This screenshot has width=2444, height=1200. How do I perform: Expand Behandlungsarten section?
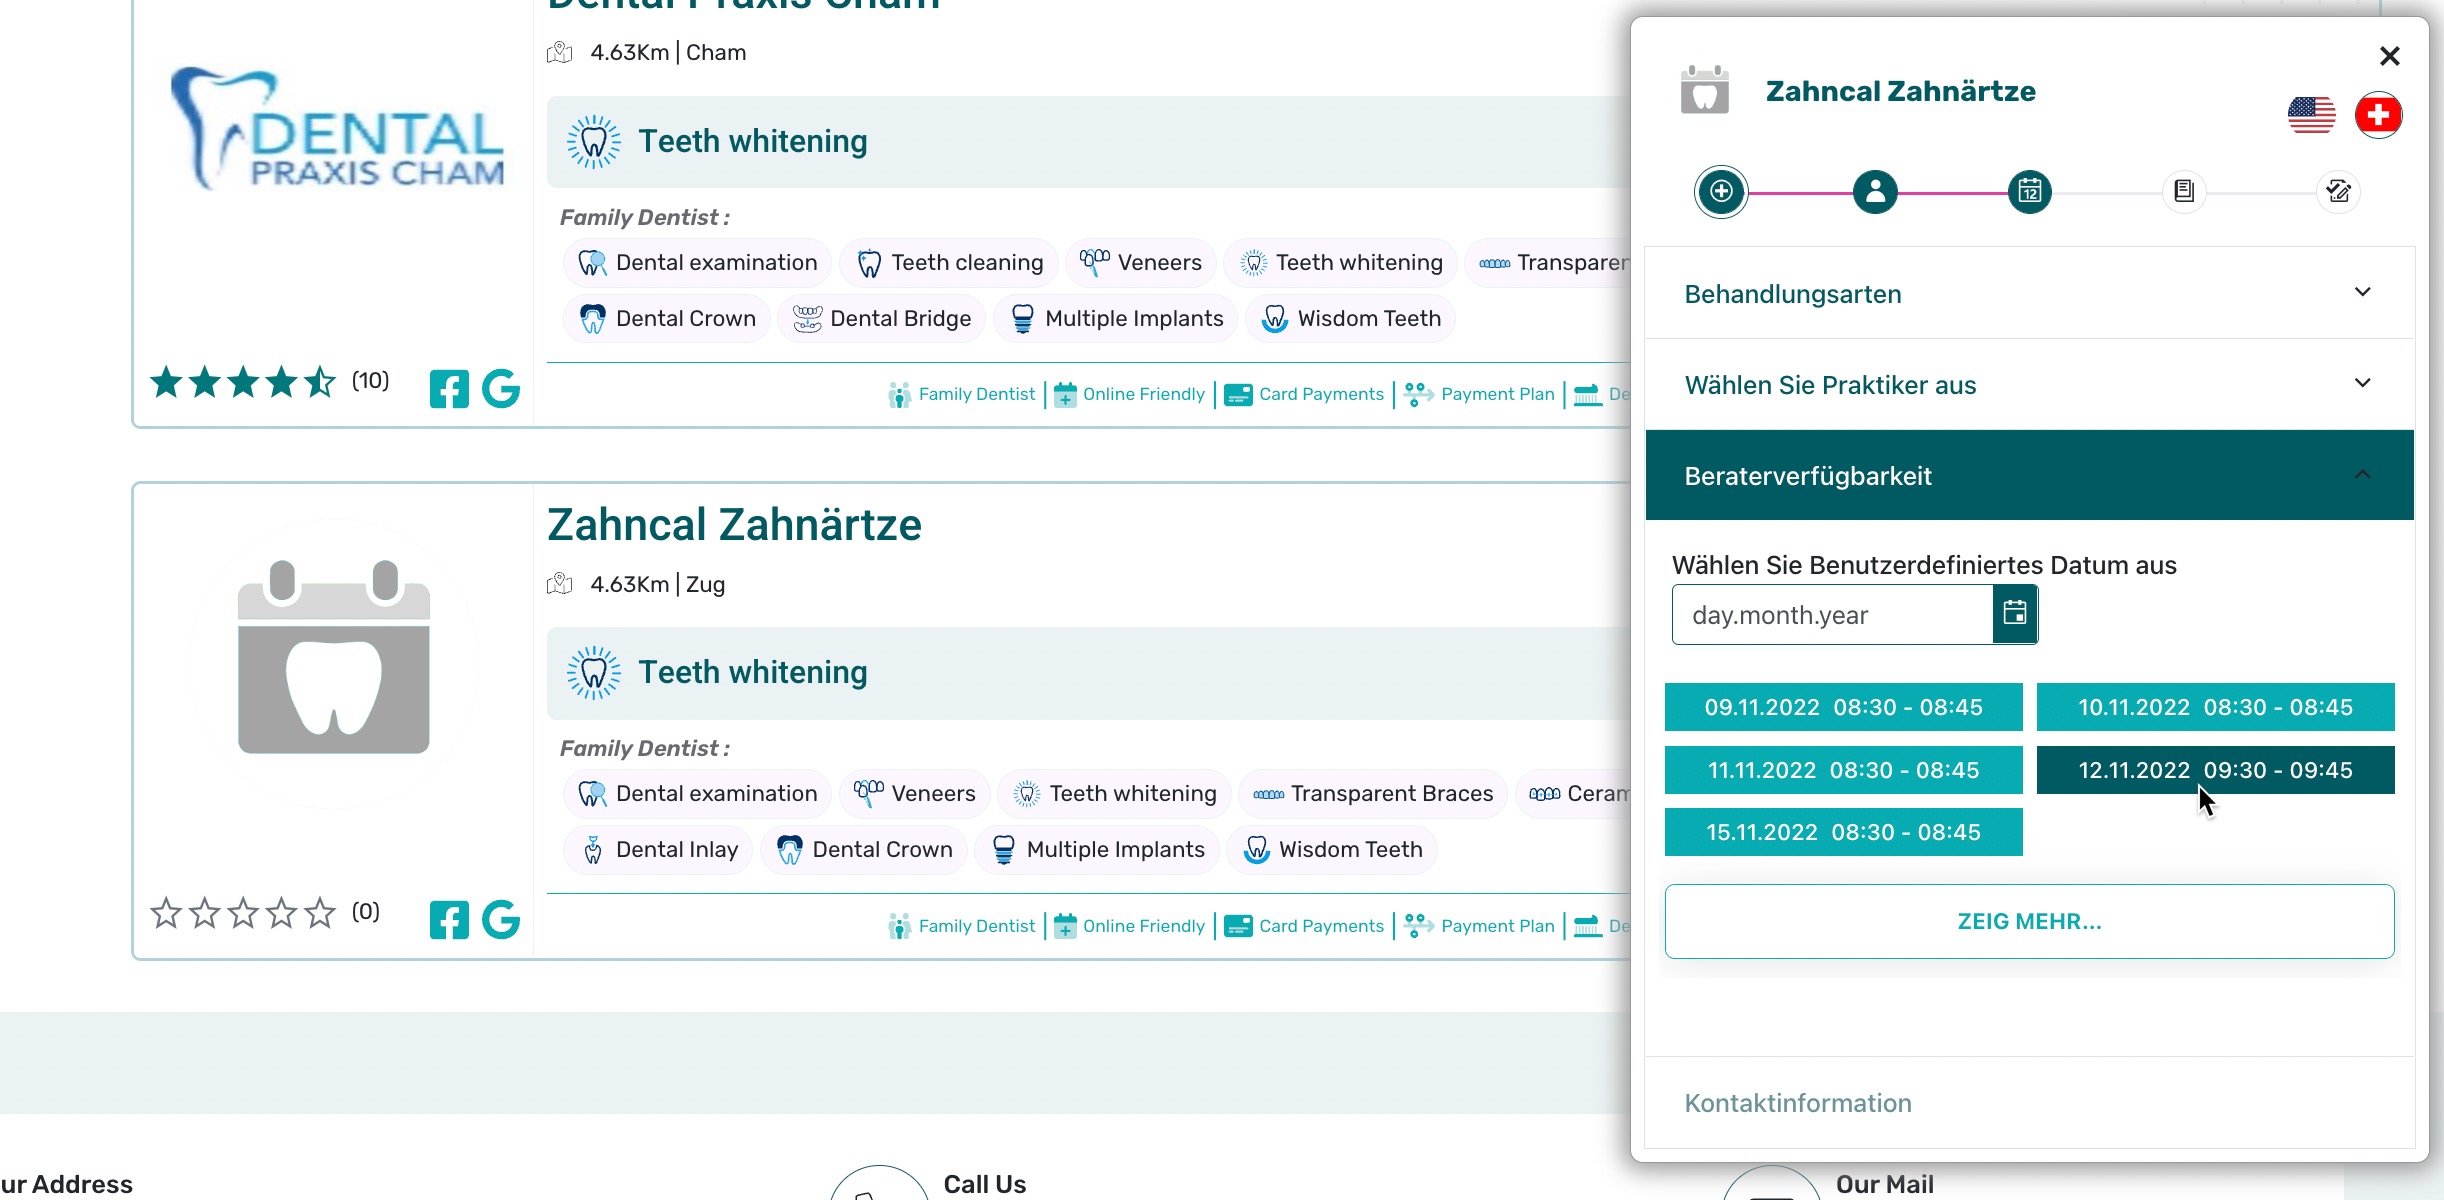pos(2029,293)
